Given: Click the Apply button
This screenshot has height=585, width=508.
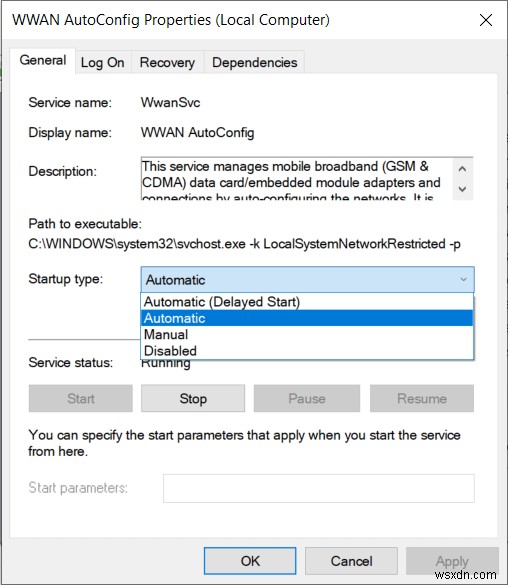Looking at the screenshot, I should coord(452,561).
